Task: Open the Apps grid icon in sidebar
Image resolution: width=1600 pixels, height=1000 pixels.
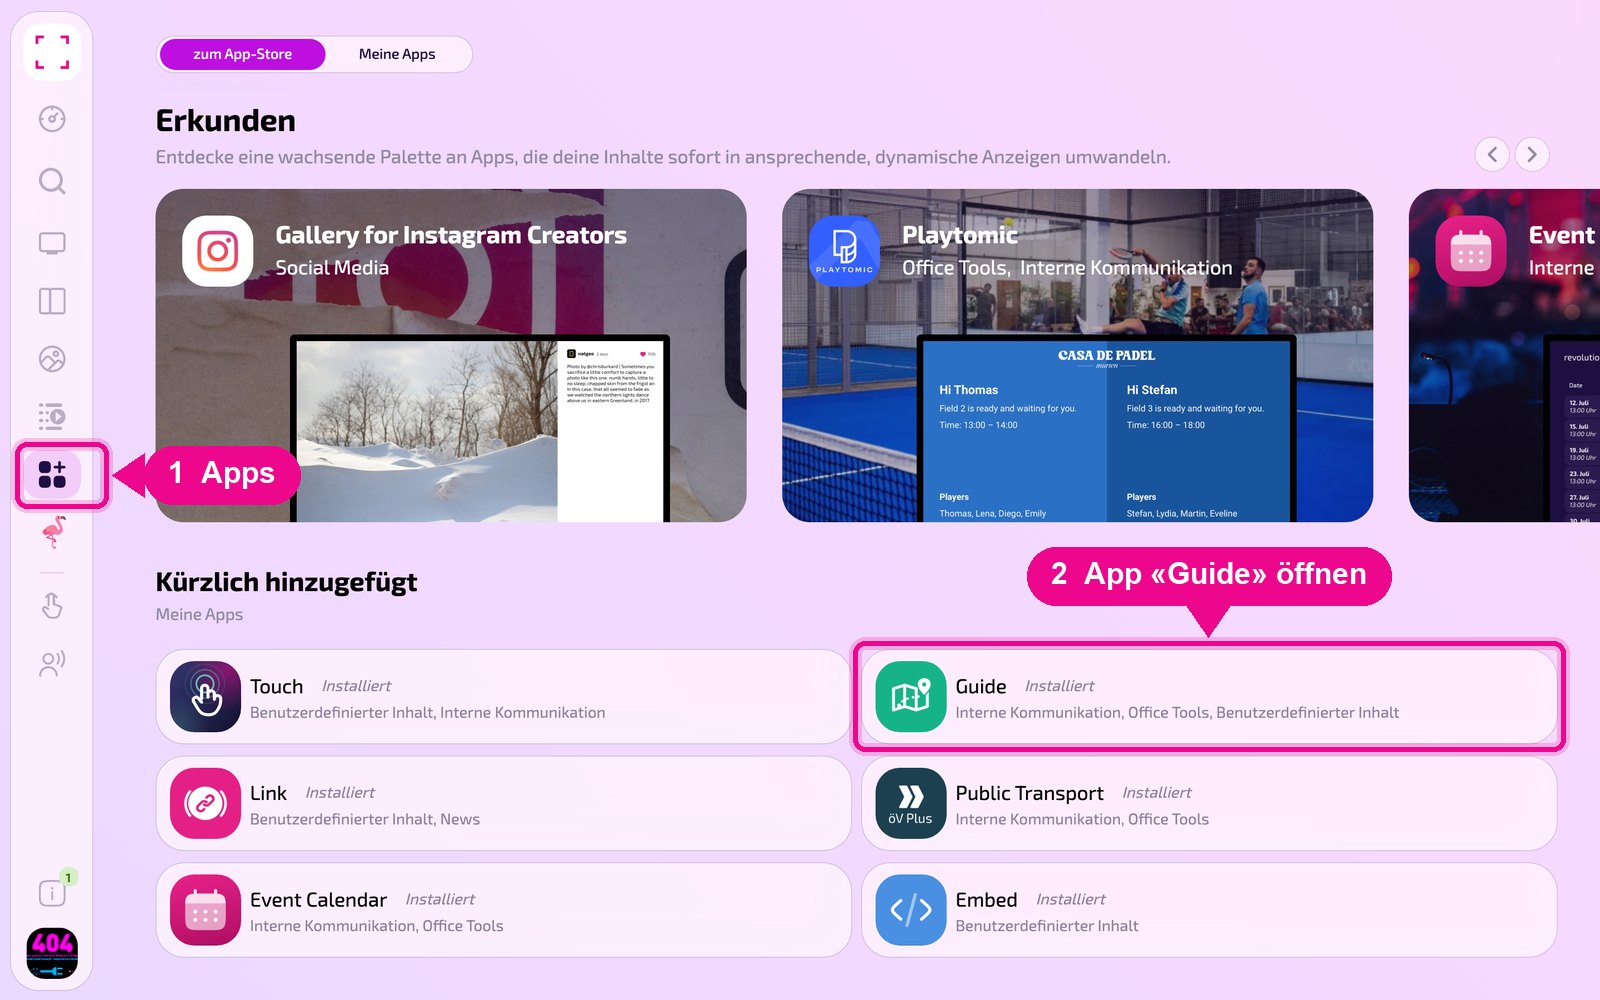Action: click(x=52, y=474)
